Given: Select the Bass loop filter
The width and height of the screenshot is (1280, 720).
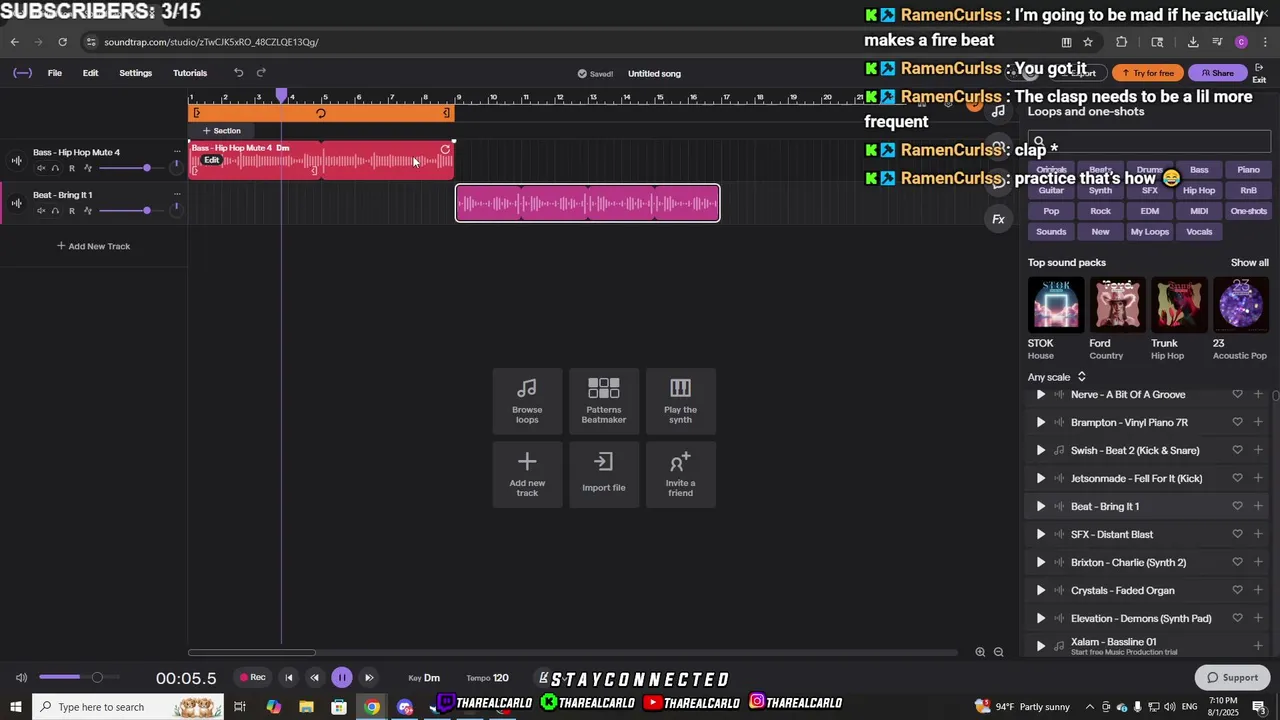Looking at the screenshot, I should (1199, 170).
